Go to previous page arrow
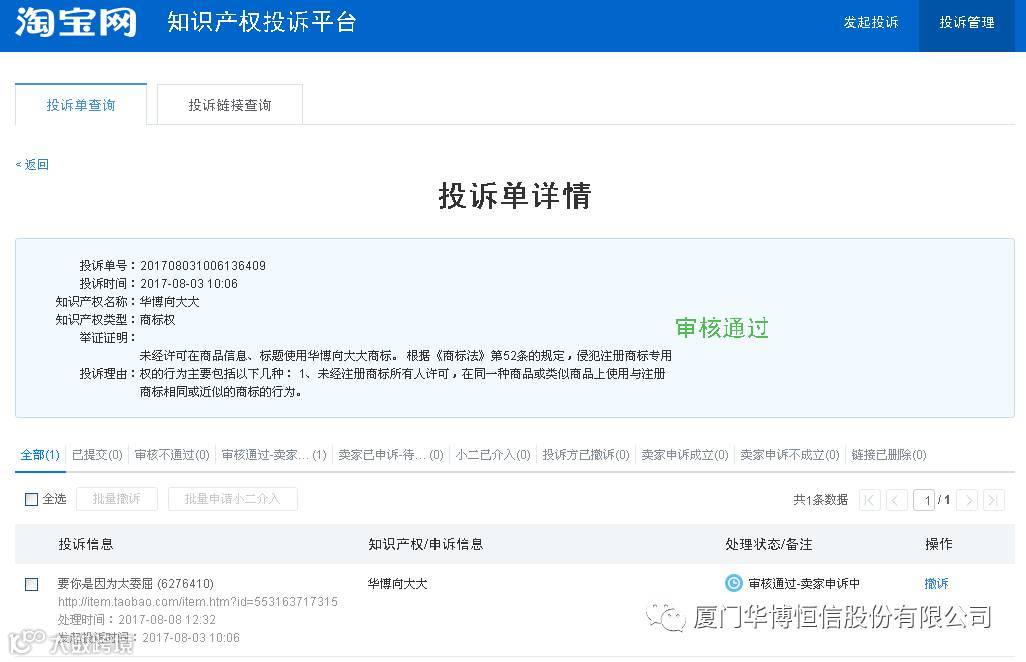Viewport: 1026px width, 662px height. pos(896,500)
